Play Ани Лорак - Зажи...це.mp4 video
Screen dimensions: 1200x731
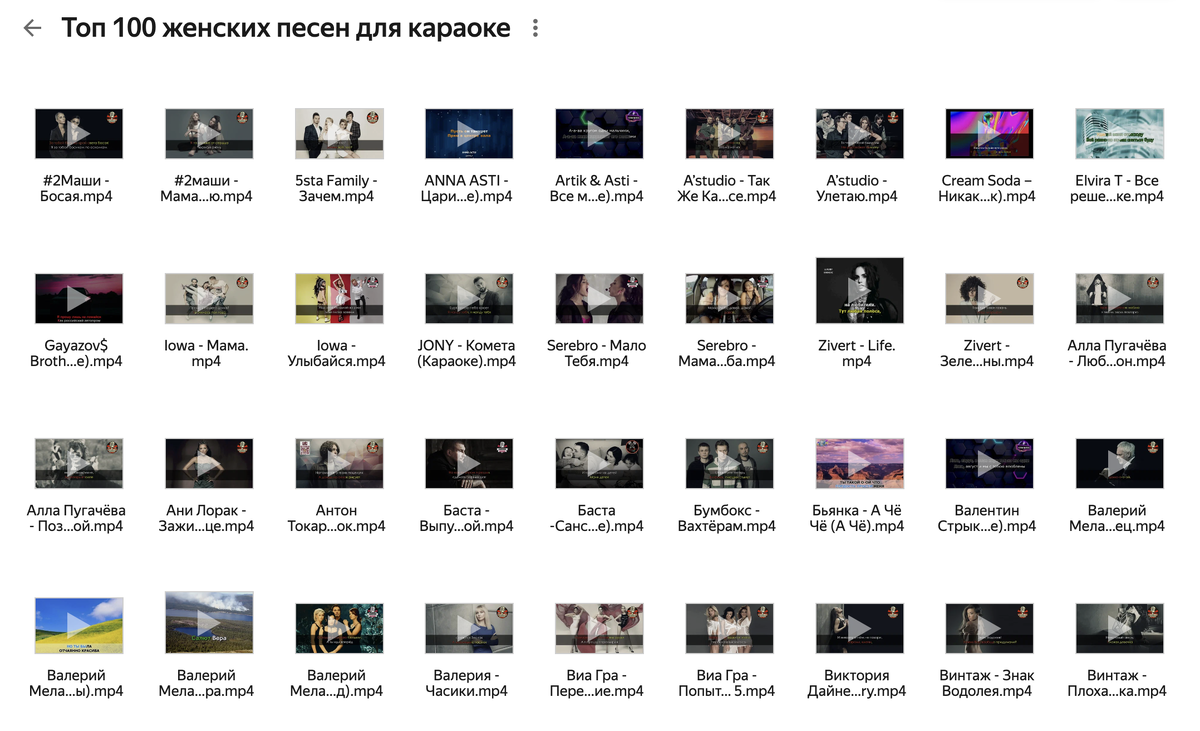tap(209, 463)
